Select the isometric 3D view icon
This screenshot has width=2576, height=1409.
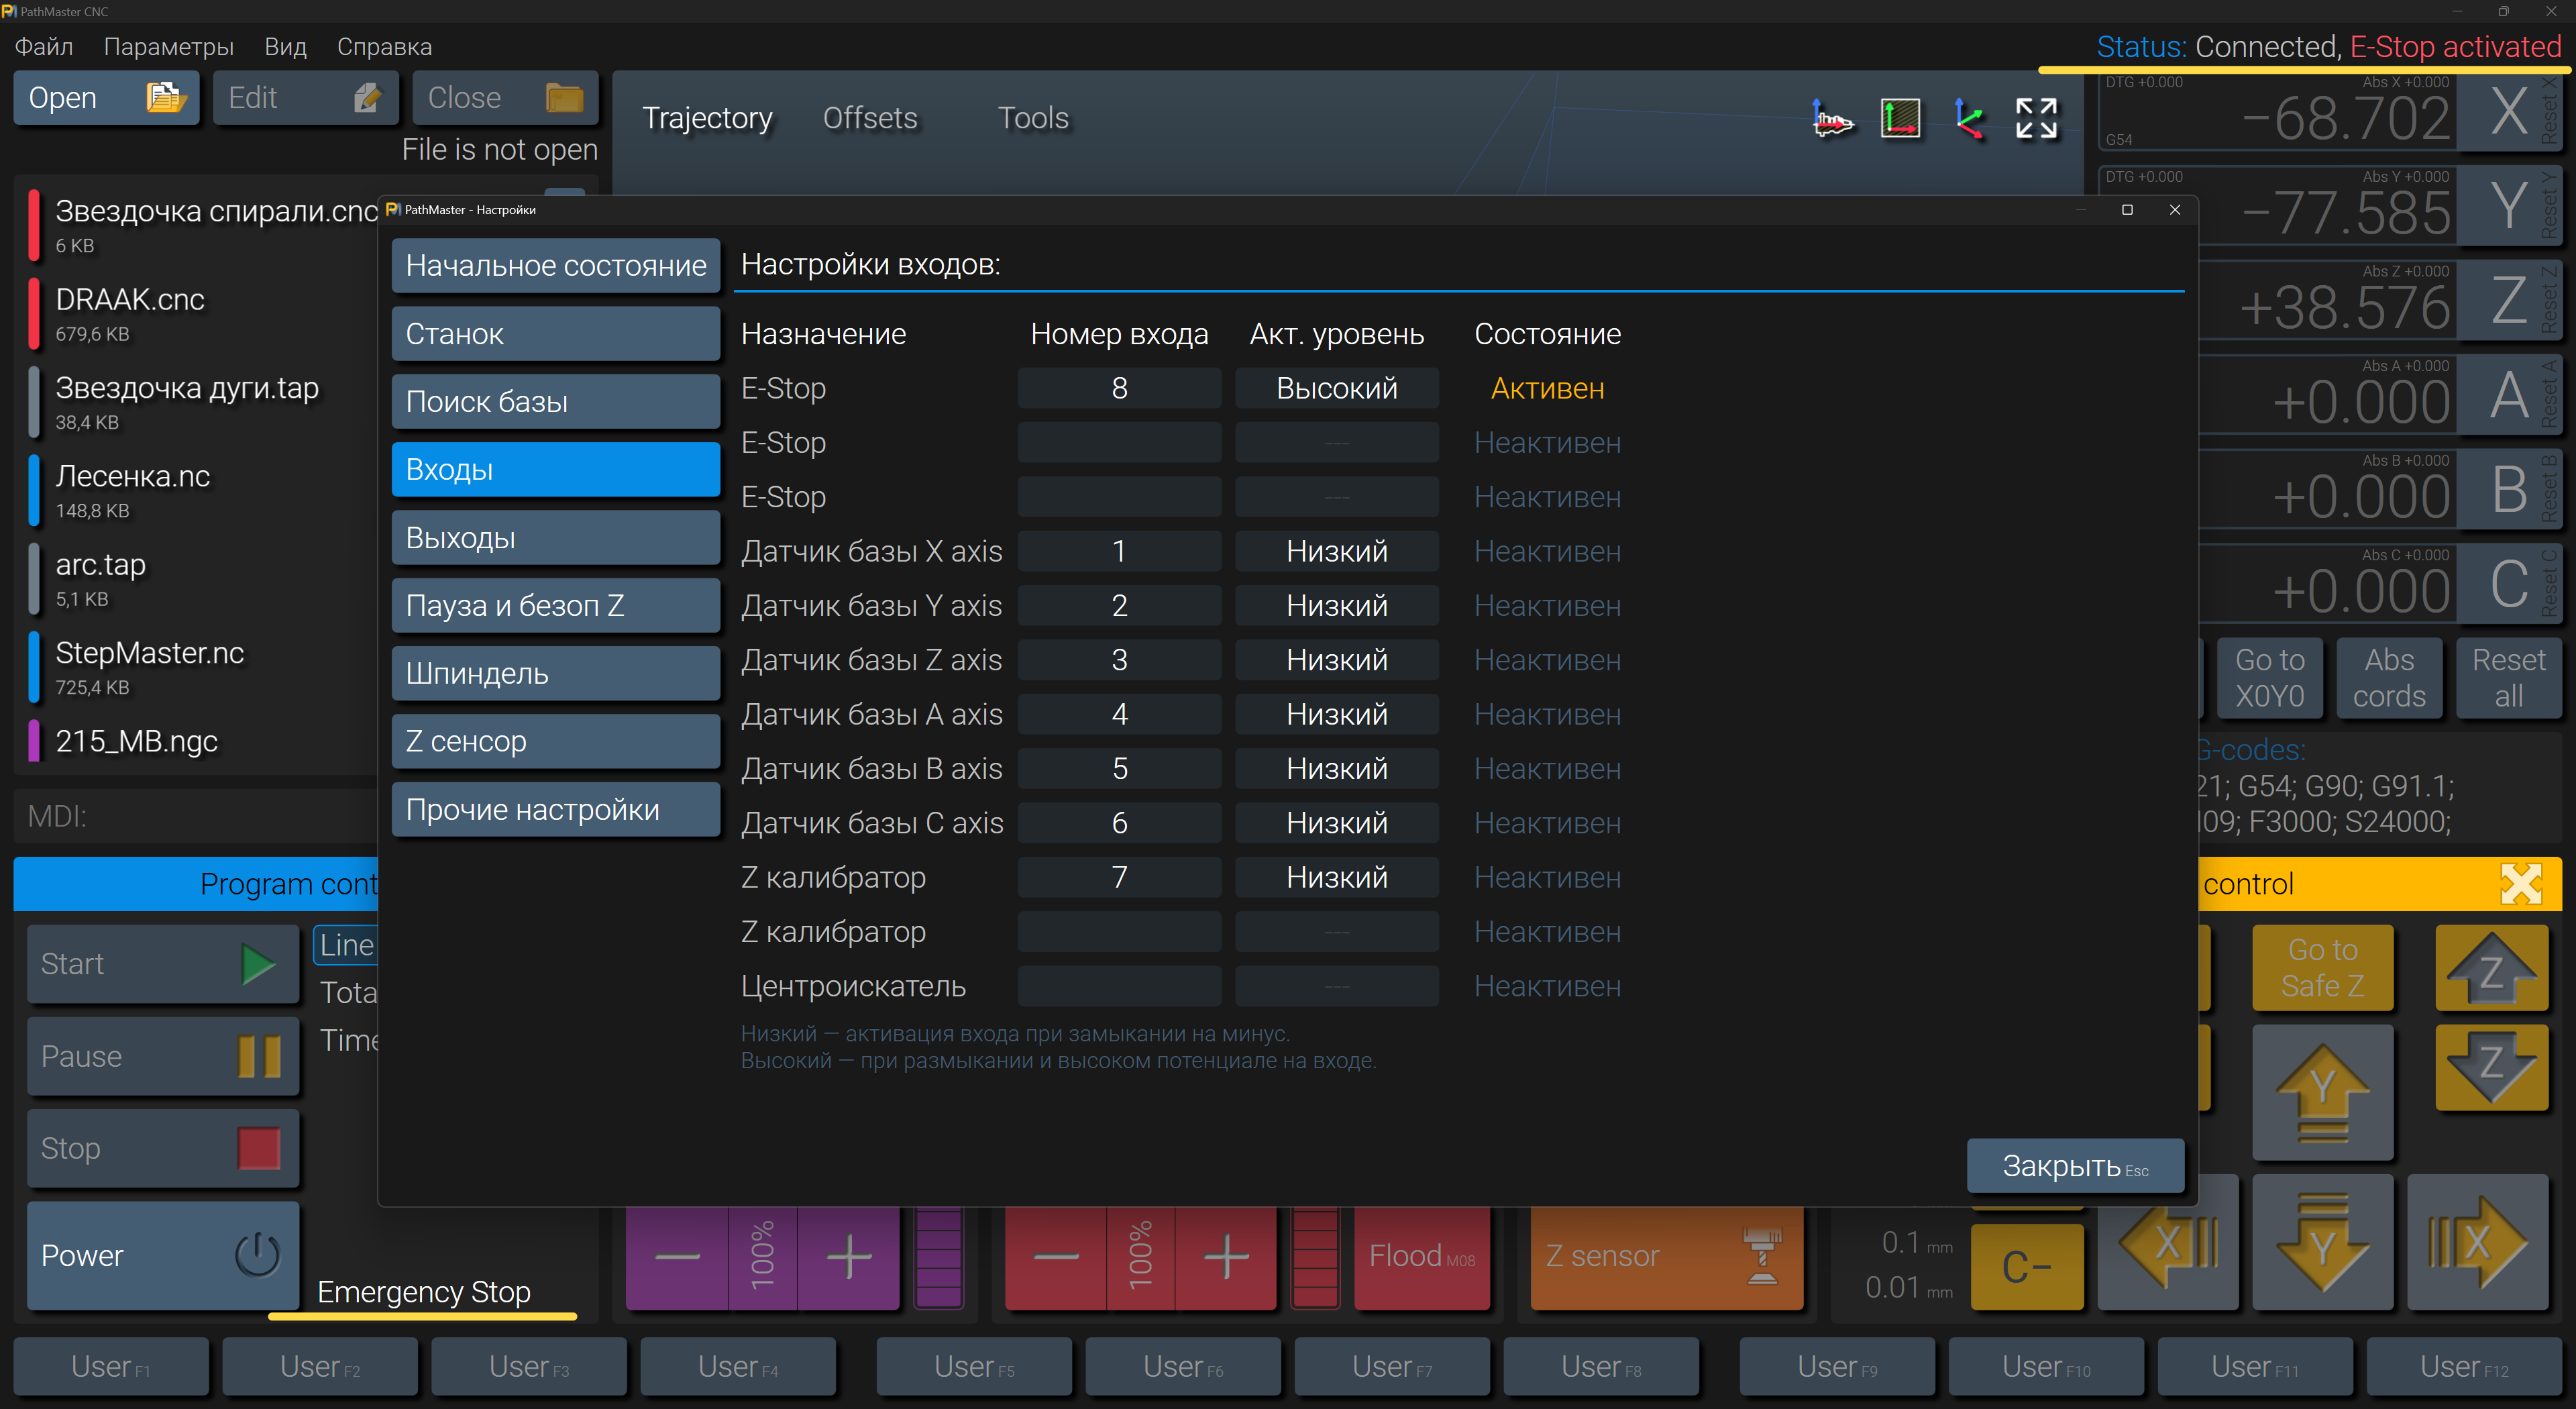click(x=1968, y=119)
